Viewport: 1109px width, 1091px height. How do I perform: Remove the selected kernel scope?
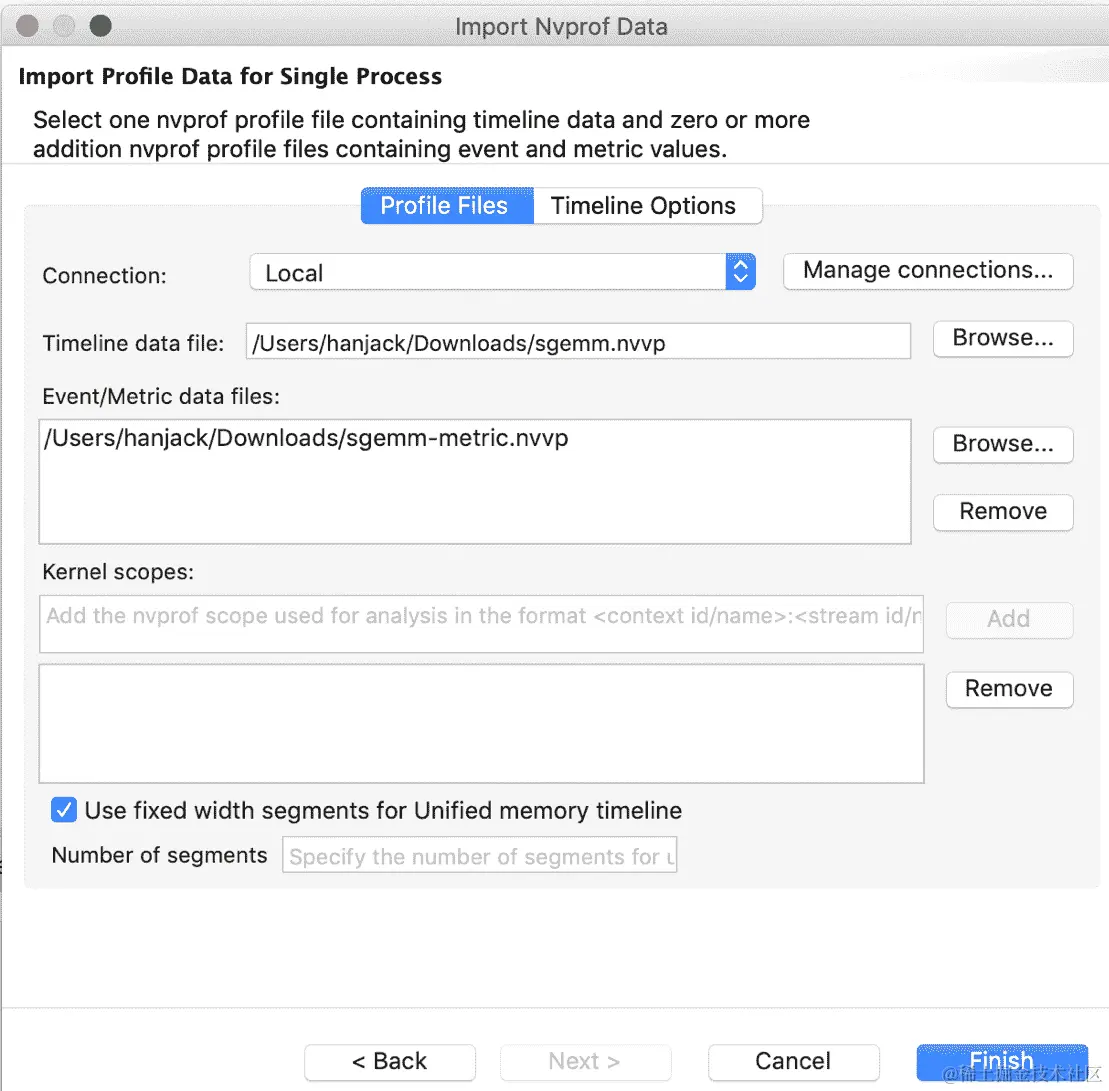coord(1008,689)
